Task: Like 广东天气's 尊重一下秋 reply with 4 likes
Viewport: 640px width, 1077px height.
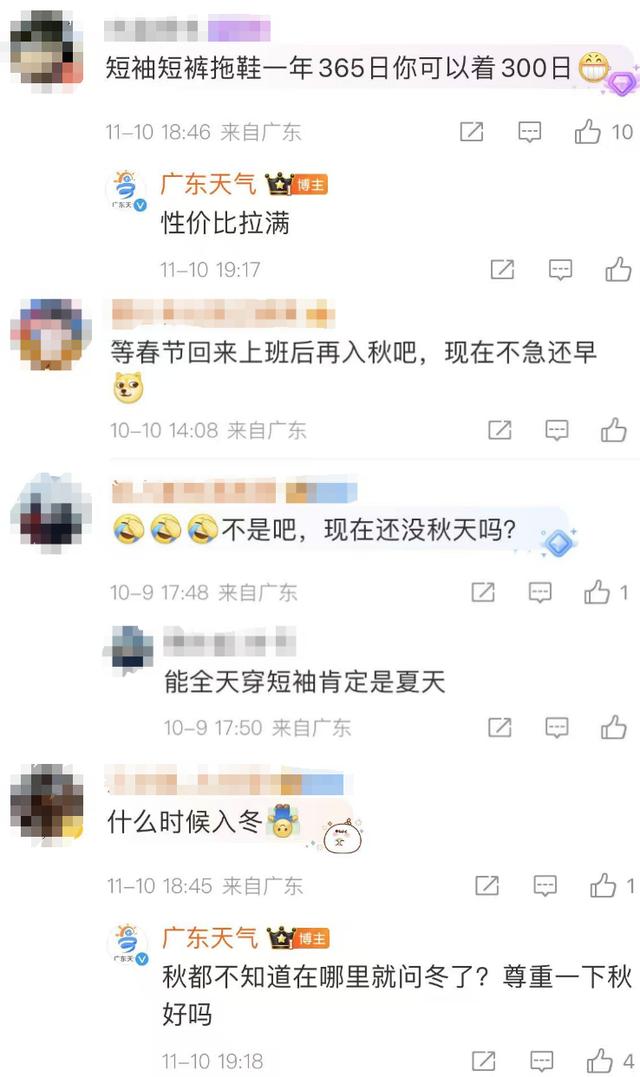Action: 599,1061
